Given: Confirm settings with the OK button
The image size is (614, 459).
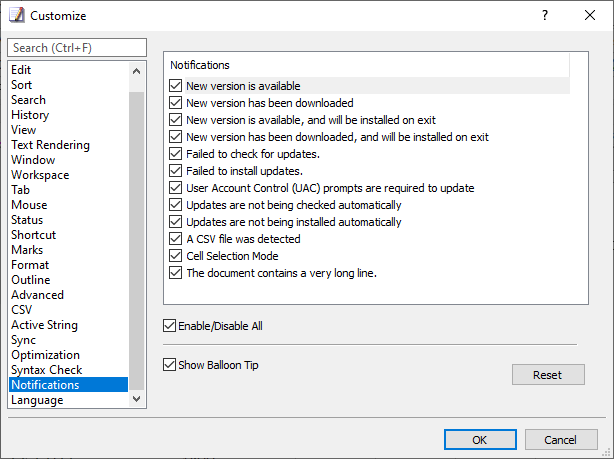Looking at the screenshot, I should (x=480, y=439).
